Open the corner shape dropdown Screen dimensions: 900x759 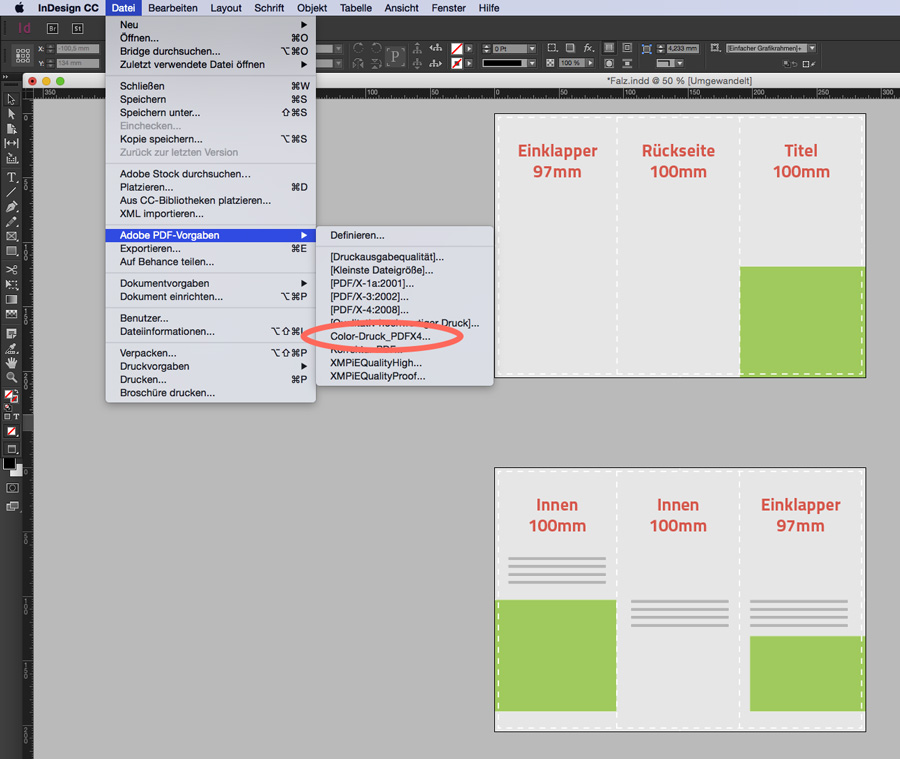tap(680, 63)
